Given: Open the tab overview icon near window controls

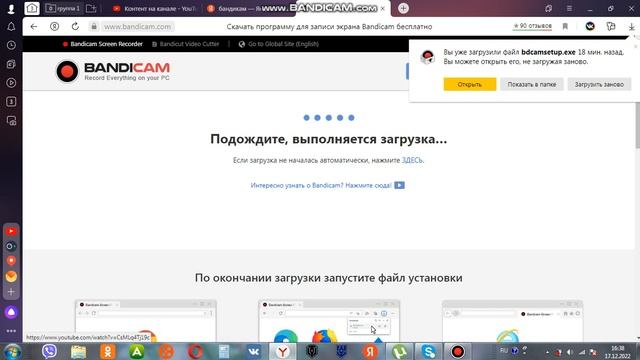Looking at the screenshot, I should [548, 8].
